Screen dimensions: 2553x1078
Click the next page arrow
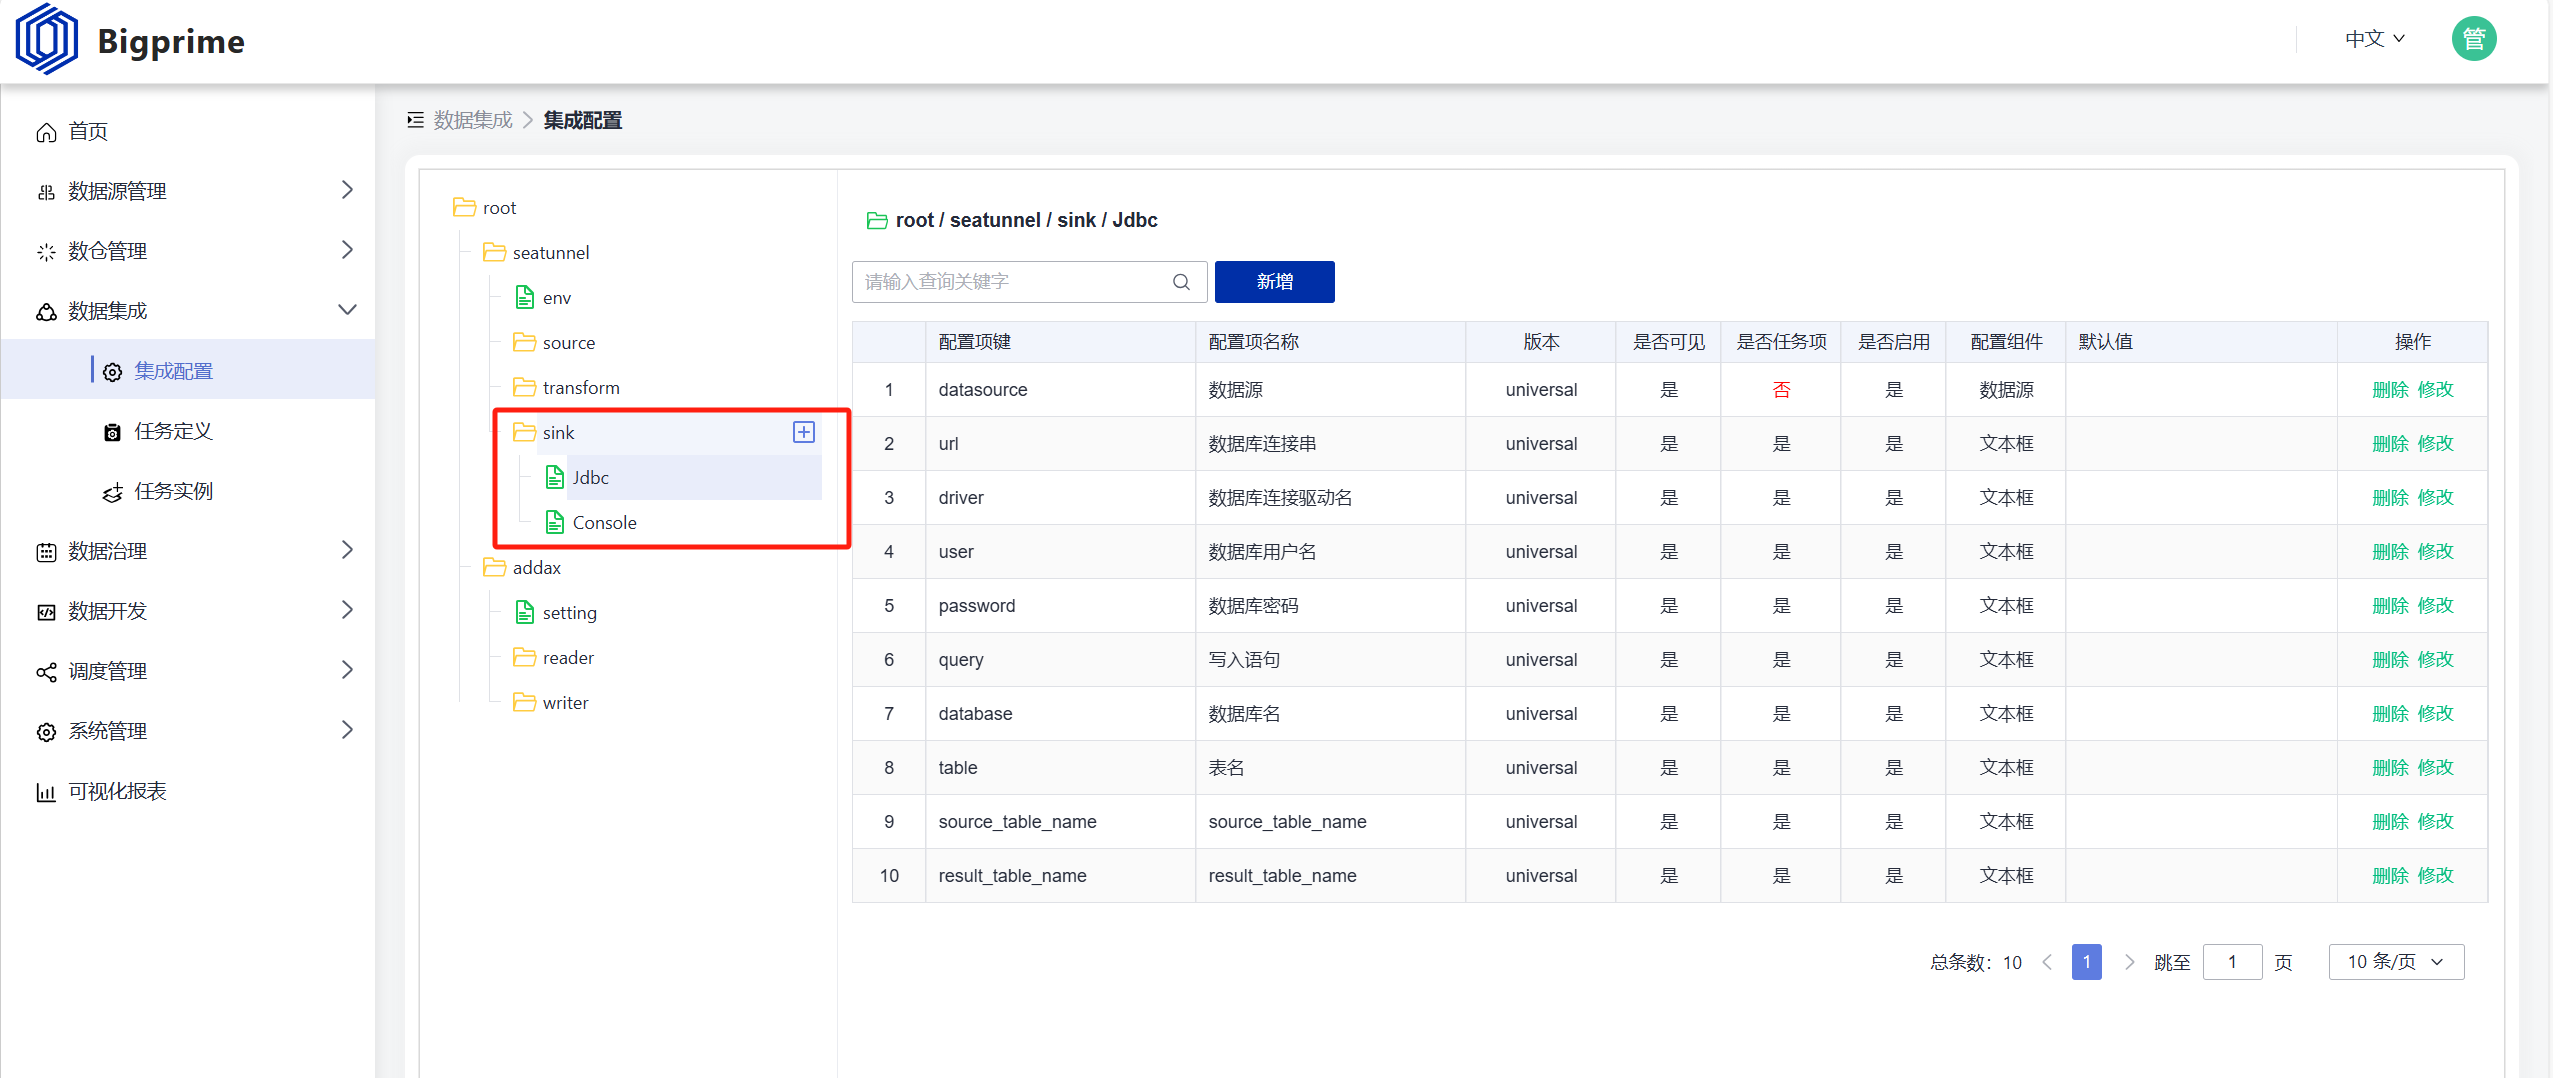coord(2129,962)
